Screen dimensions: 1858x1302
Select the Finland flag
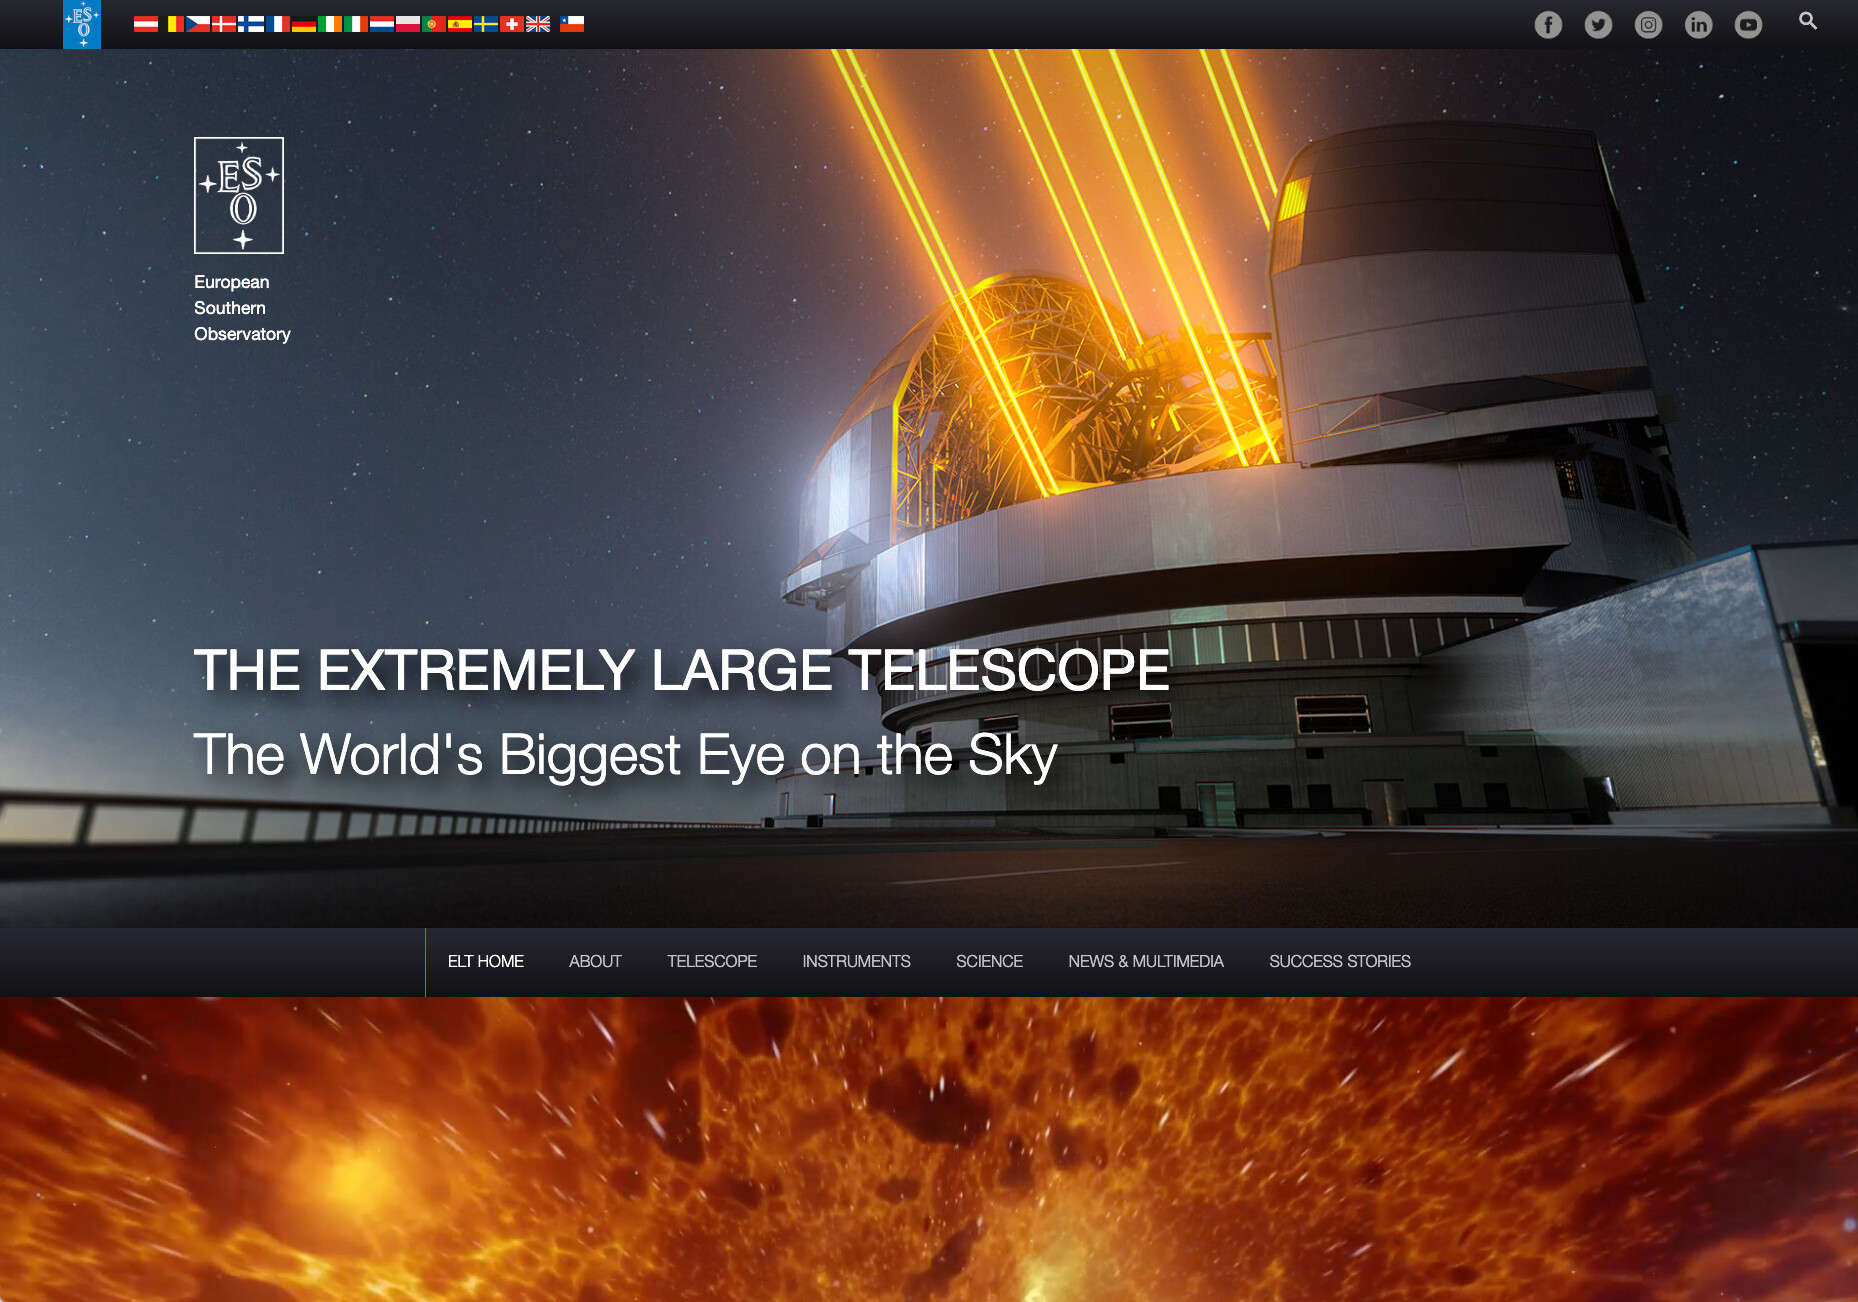point(251,24)
